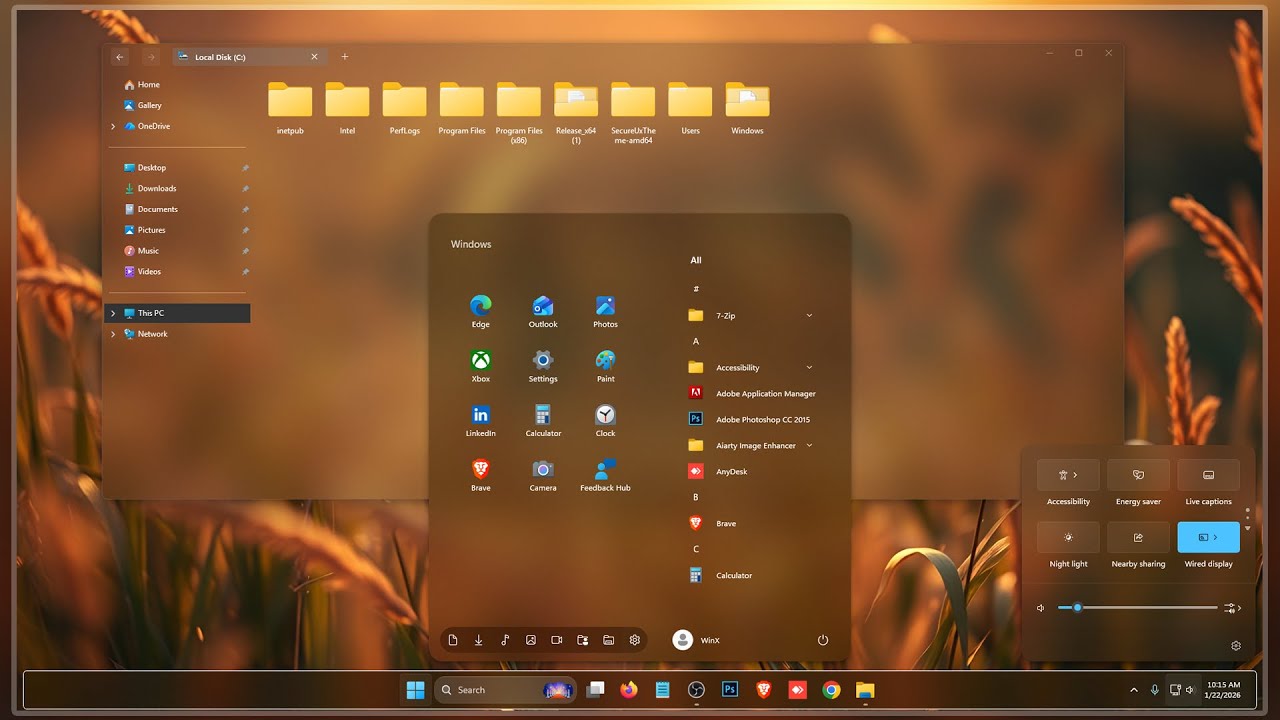1280x720 pixels.
Task: Mute using the volume speaker icon in quick settings
Action: click(1041, 608)
